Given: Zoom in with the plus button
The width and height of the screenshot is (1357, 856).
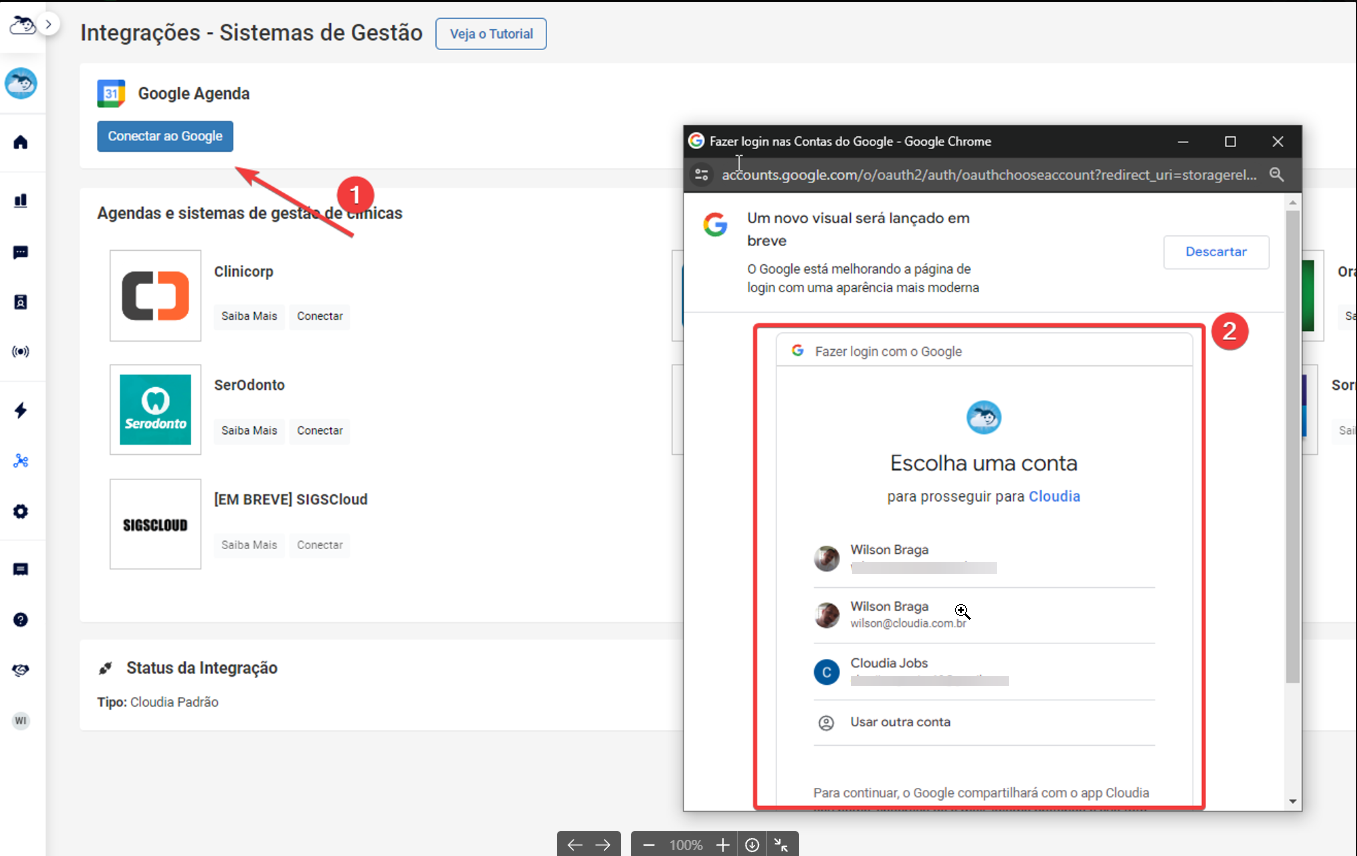Looking at the screenshot, I should 723,845.
